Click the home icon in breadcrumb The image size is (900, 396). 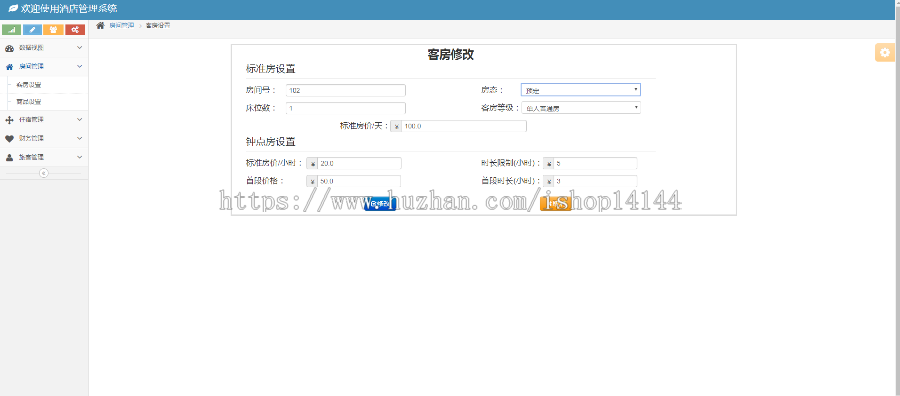pyautogui.click(x=100, y=25)
